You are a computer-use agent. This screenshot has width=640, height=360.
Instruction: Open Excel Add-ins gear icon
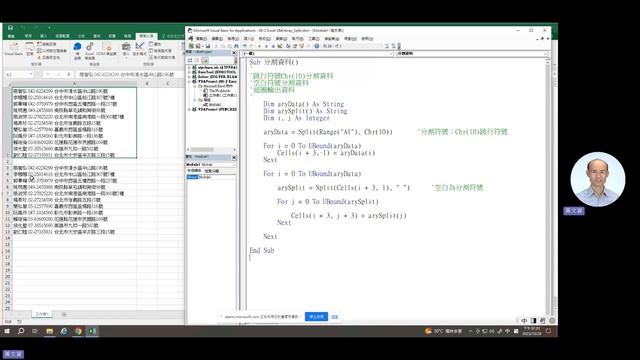tap(90, 51)
